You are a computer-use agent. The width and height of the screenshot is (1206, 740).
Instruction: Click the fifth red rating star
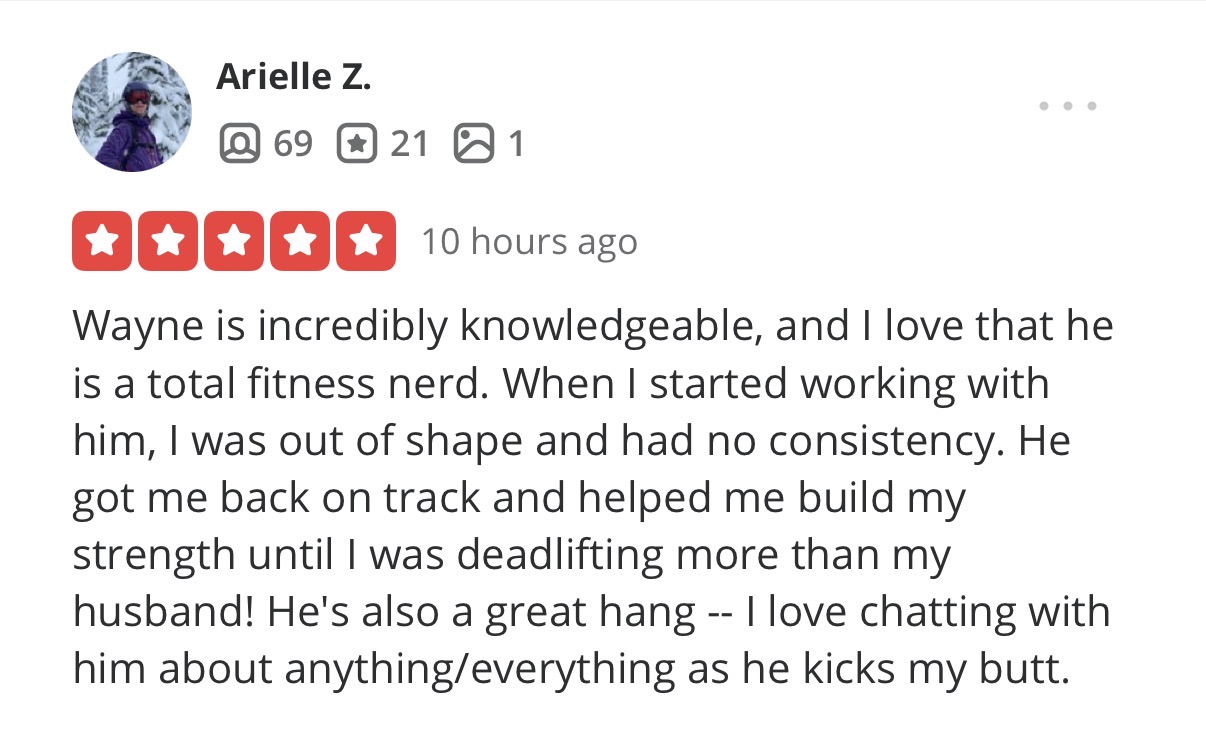[x=366, y=241]
